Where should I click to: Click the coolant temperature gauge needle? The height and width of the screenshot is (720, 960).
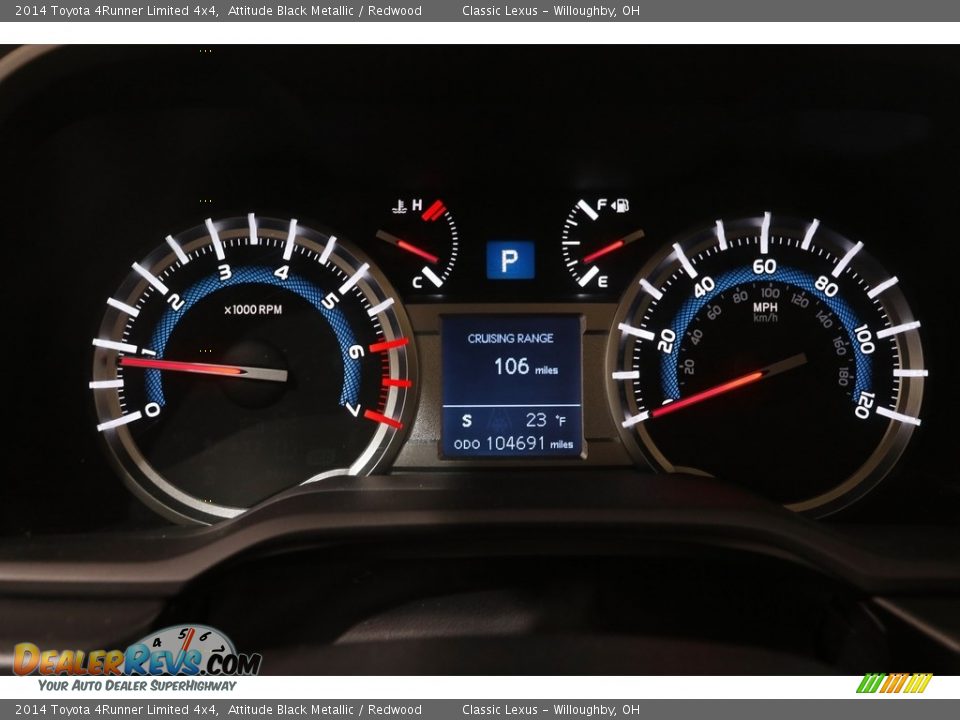pyautogui.click(x=407, y=247)
